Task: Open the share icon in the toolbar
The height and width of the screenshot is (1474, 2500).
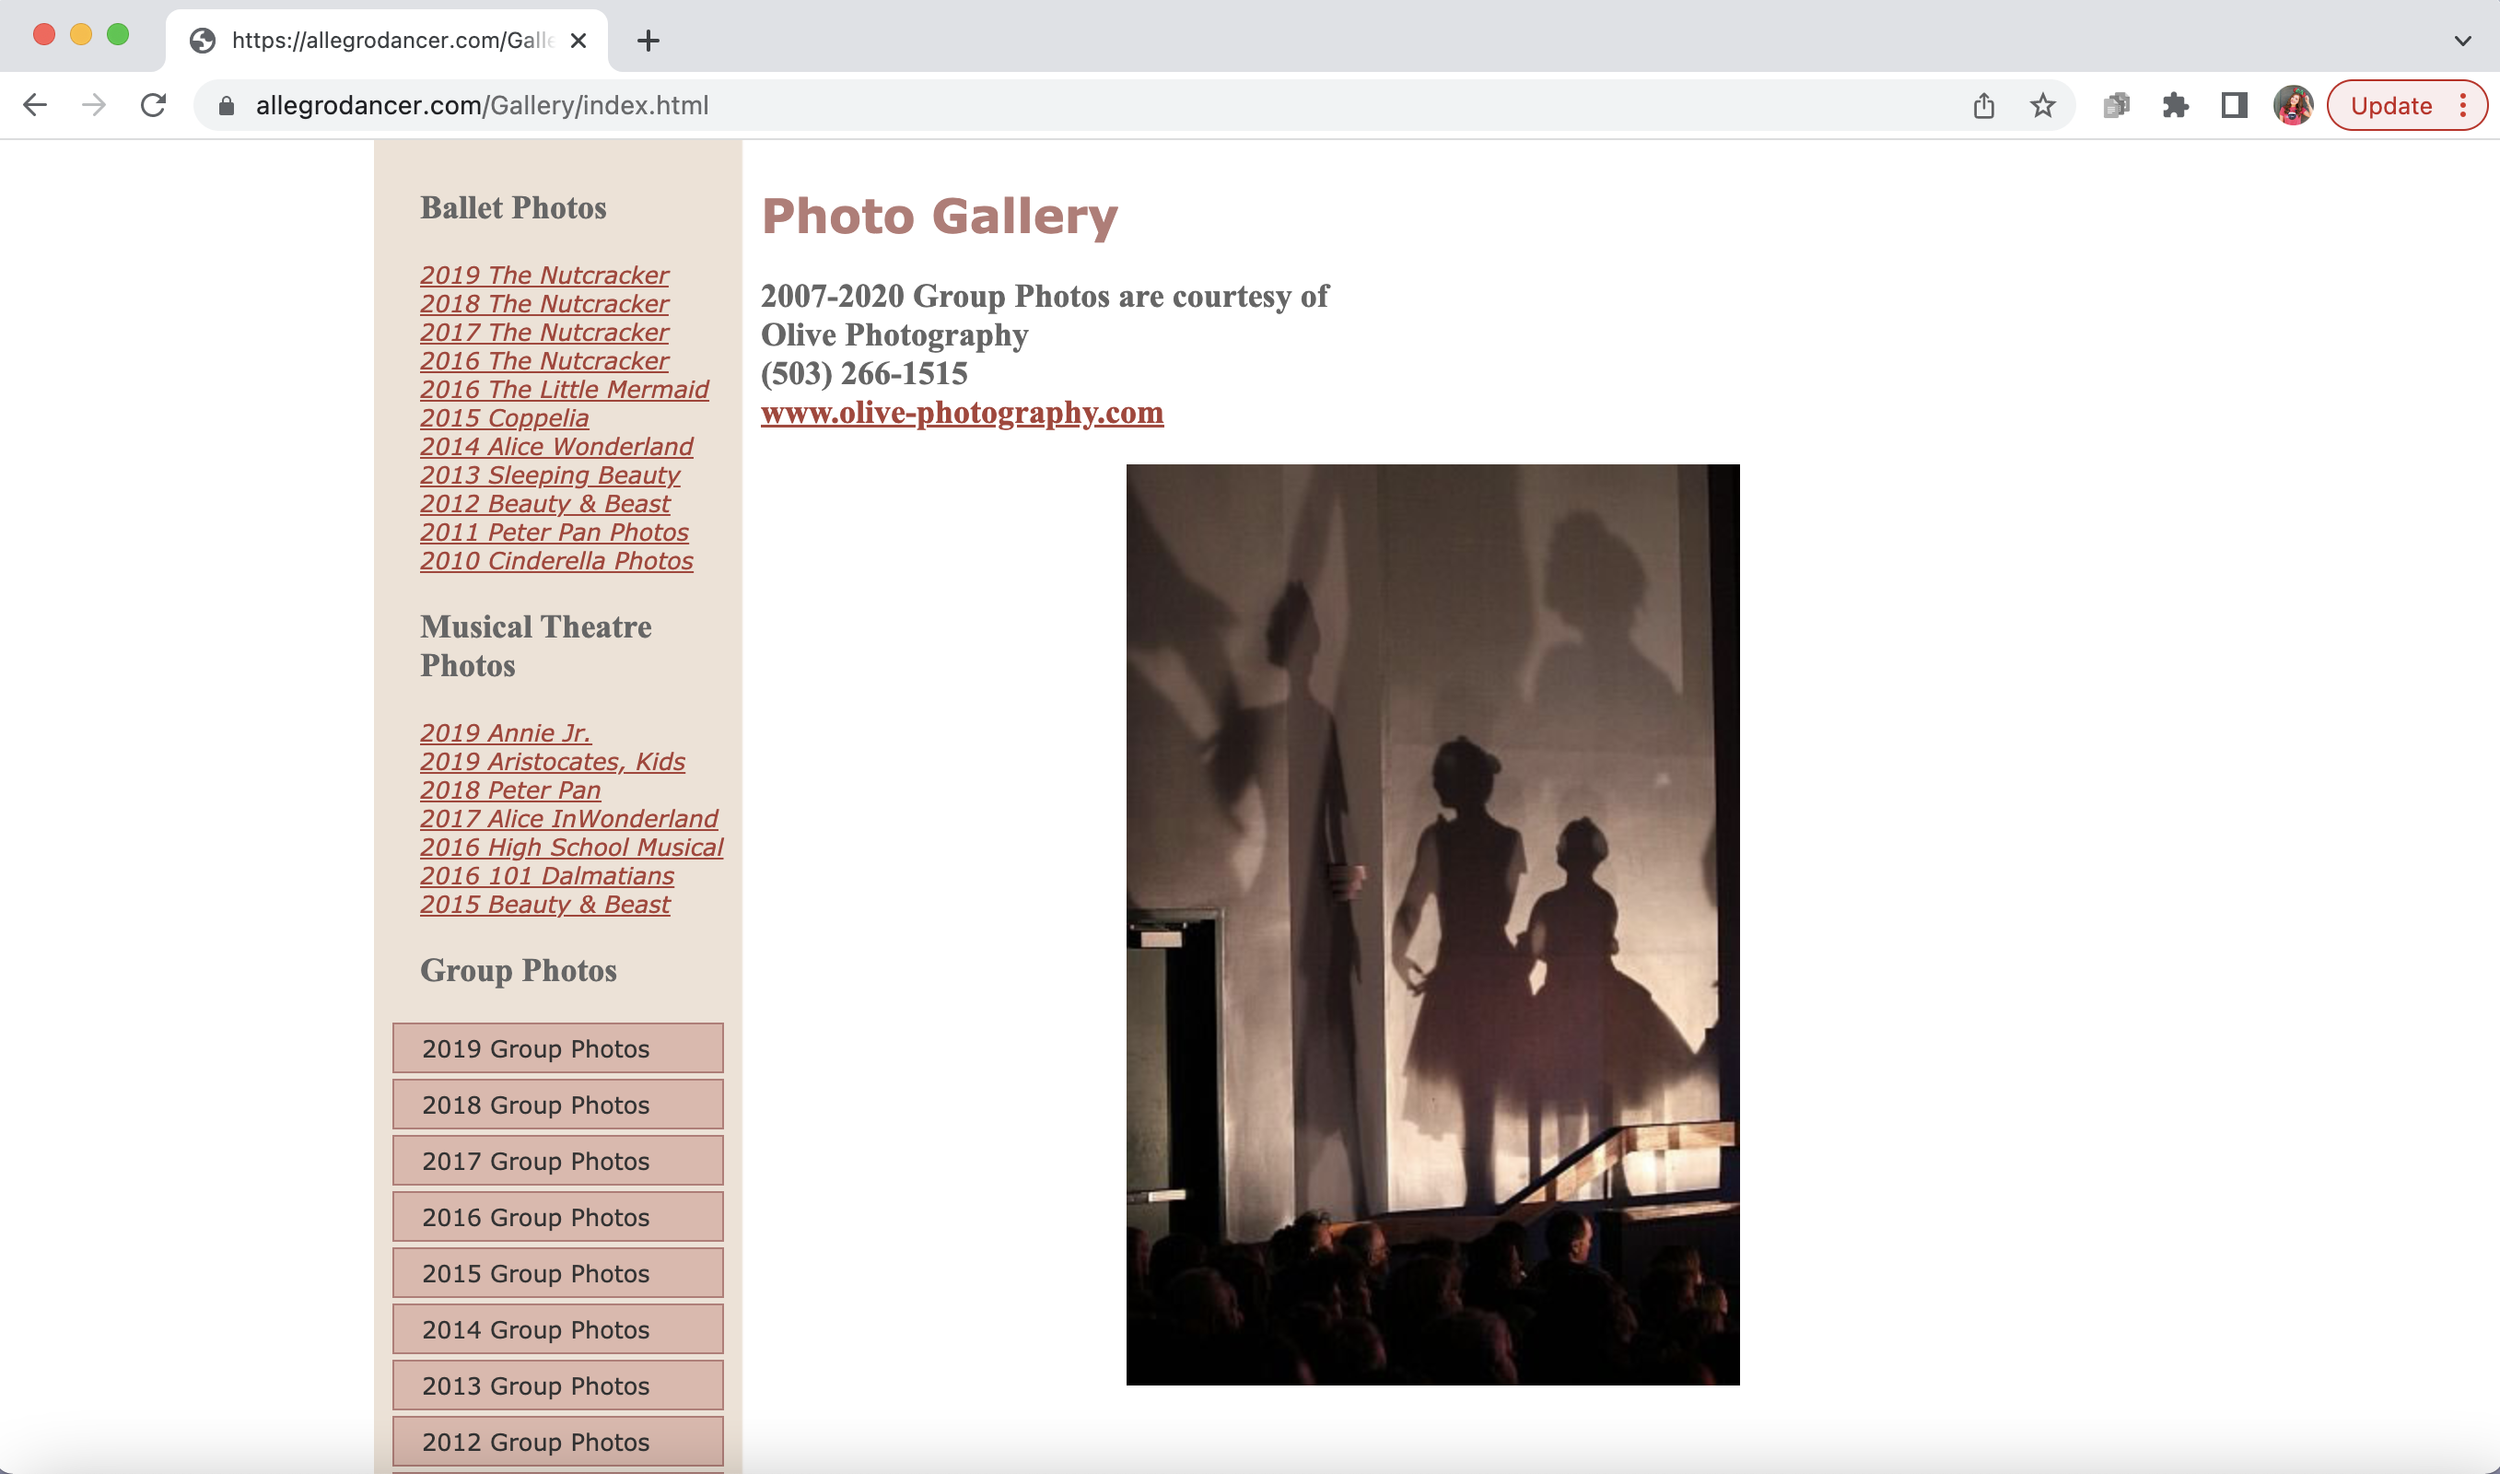Action: click(x=1984, y=105)
